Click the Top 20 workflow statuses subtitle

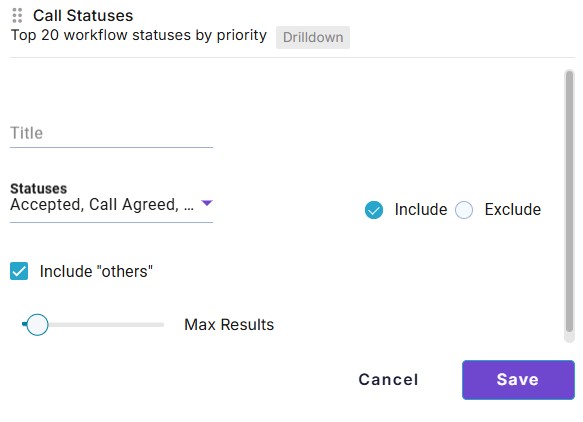[x=139, y=35]
